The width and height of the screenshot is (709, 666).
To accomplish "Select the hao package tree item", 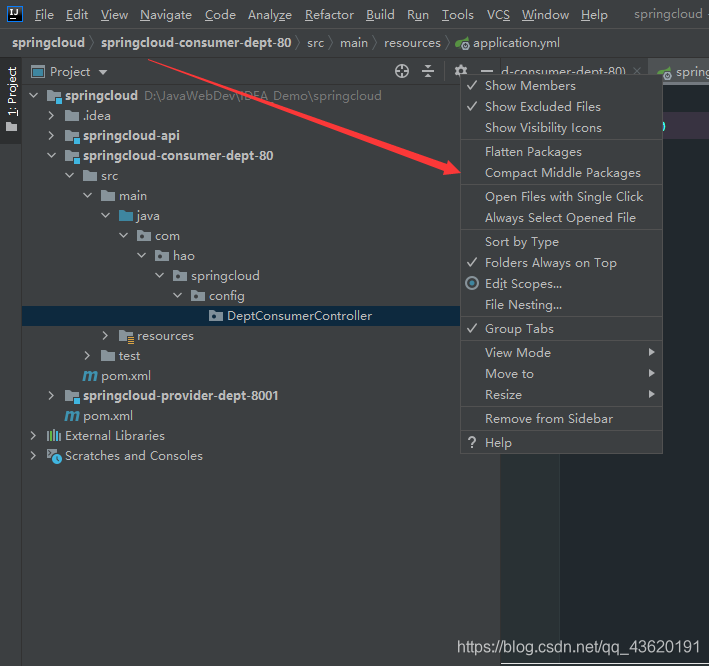I will [x=183, y=256].
